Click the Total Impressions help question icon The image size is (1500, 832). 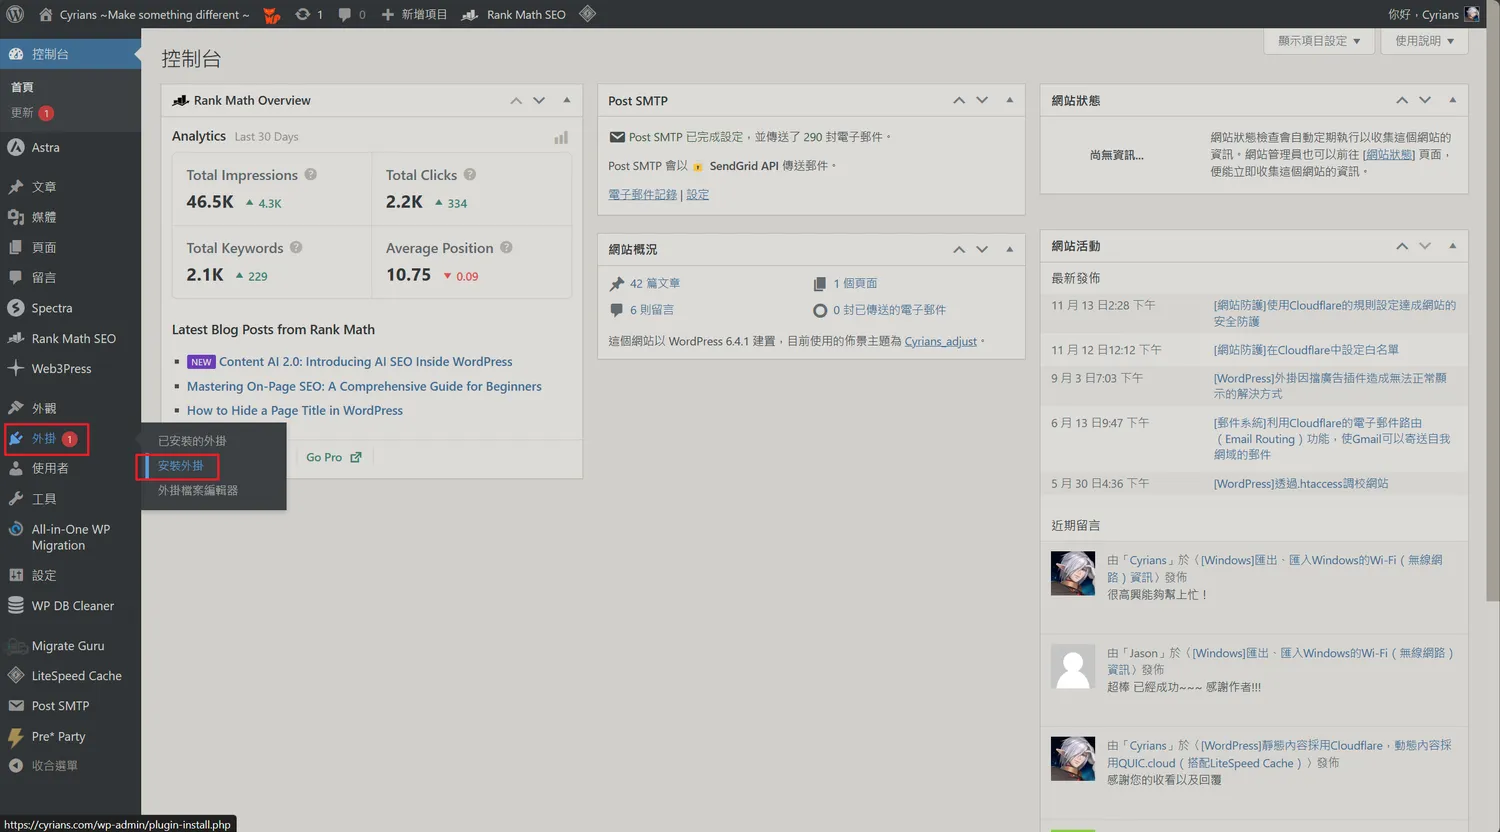click(x=311, y=175)
